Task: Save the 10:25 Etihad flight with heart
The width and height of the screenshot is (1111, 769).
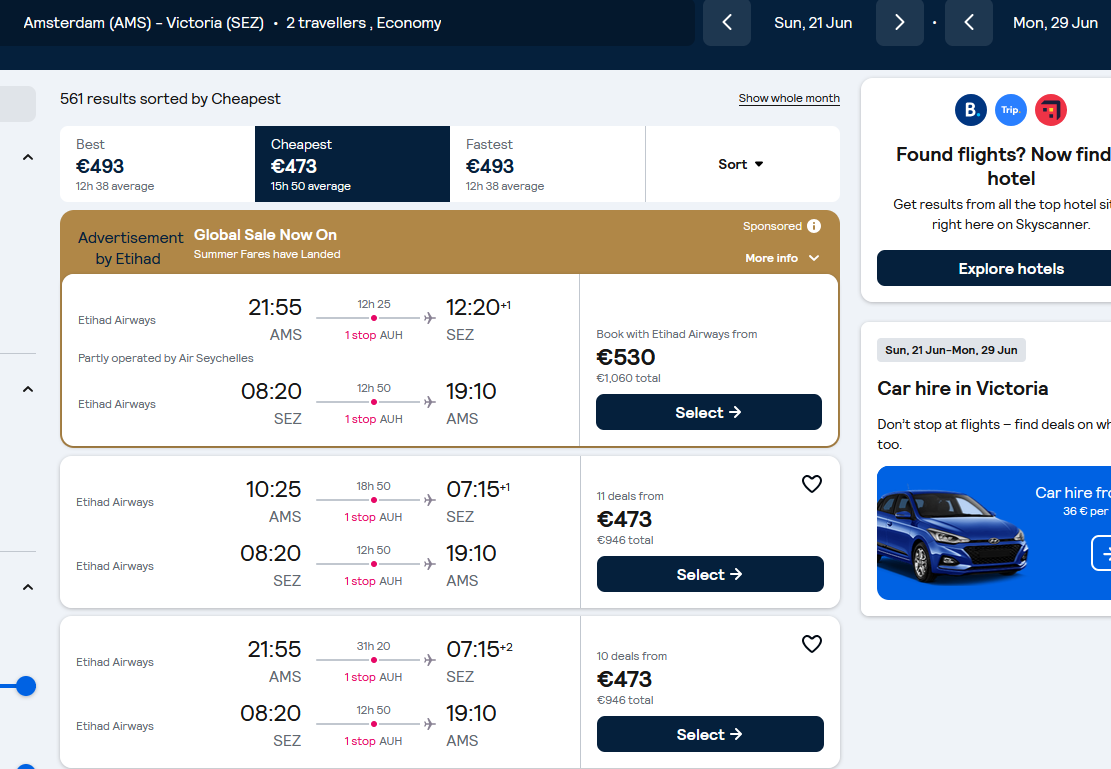Action: click(811, 484)
